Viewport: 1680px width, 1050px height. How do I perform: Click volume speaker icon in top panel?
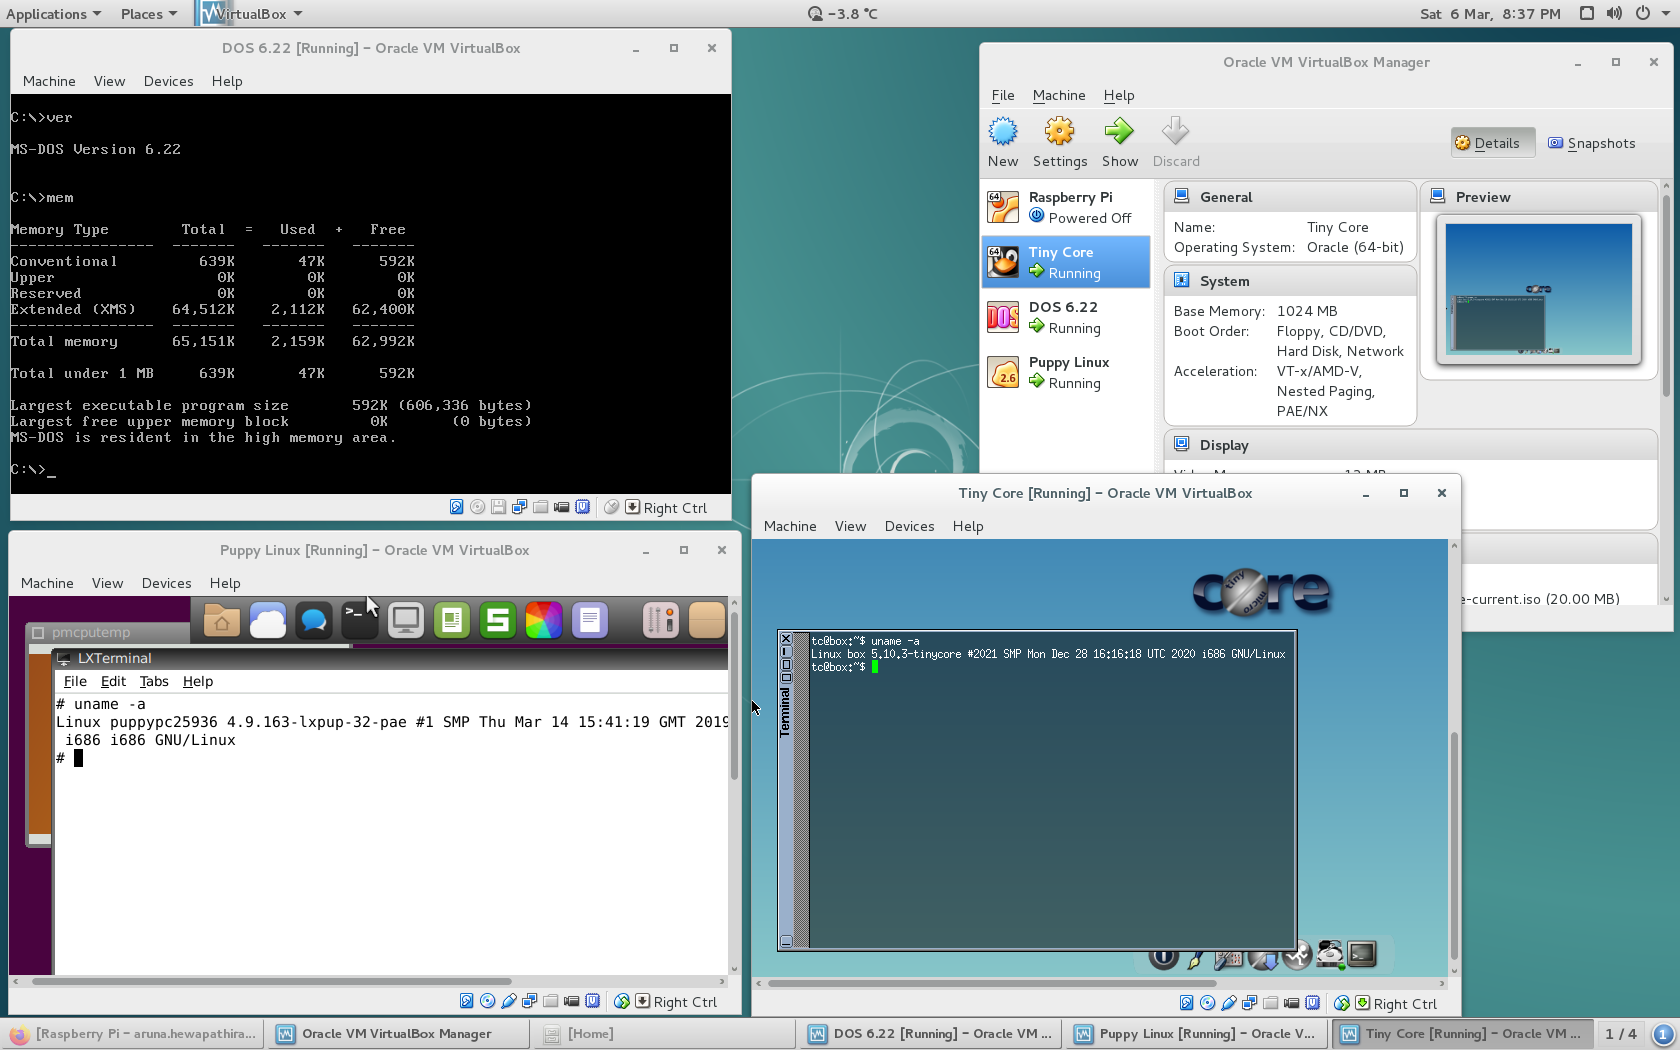pos(1614,14)
